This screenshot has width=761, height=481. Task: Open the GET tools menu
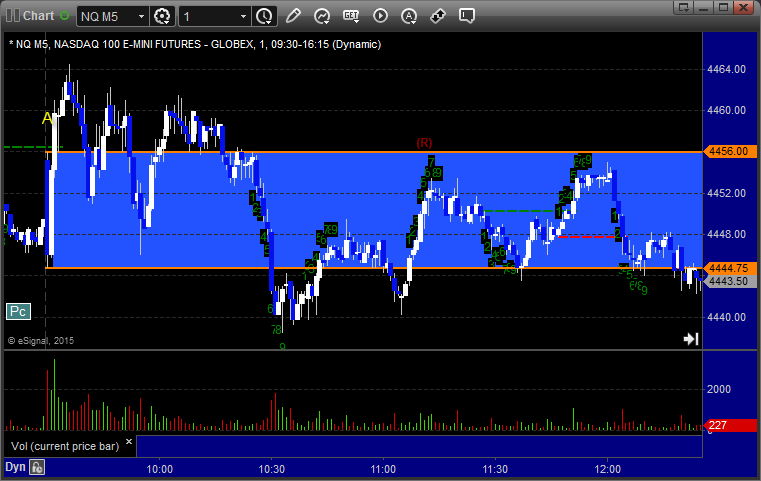(x=351, y=16)
